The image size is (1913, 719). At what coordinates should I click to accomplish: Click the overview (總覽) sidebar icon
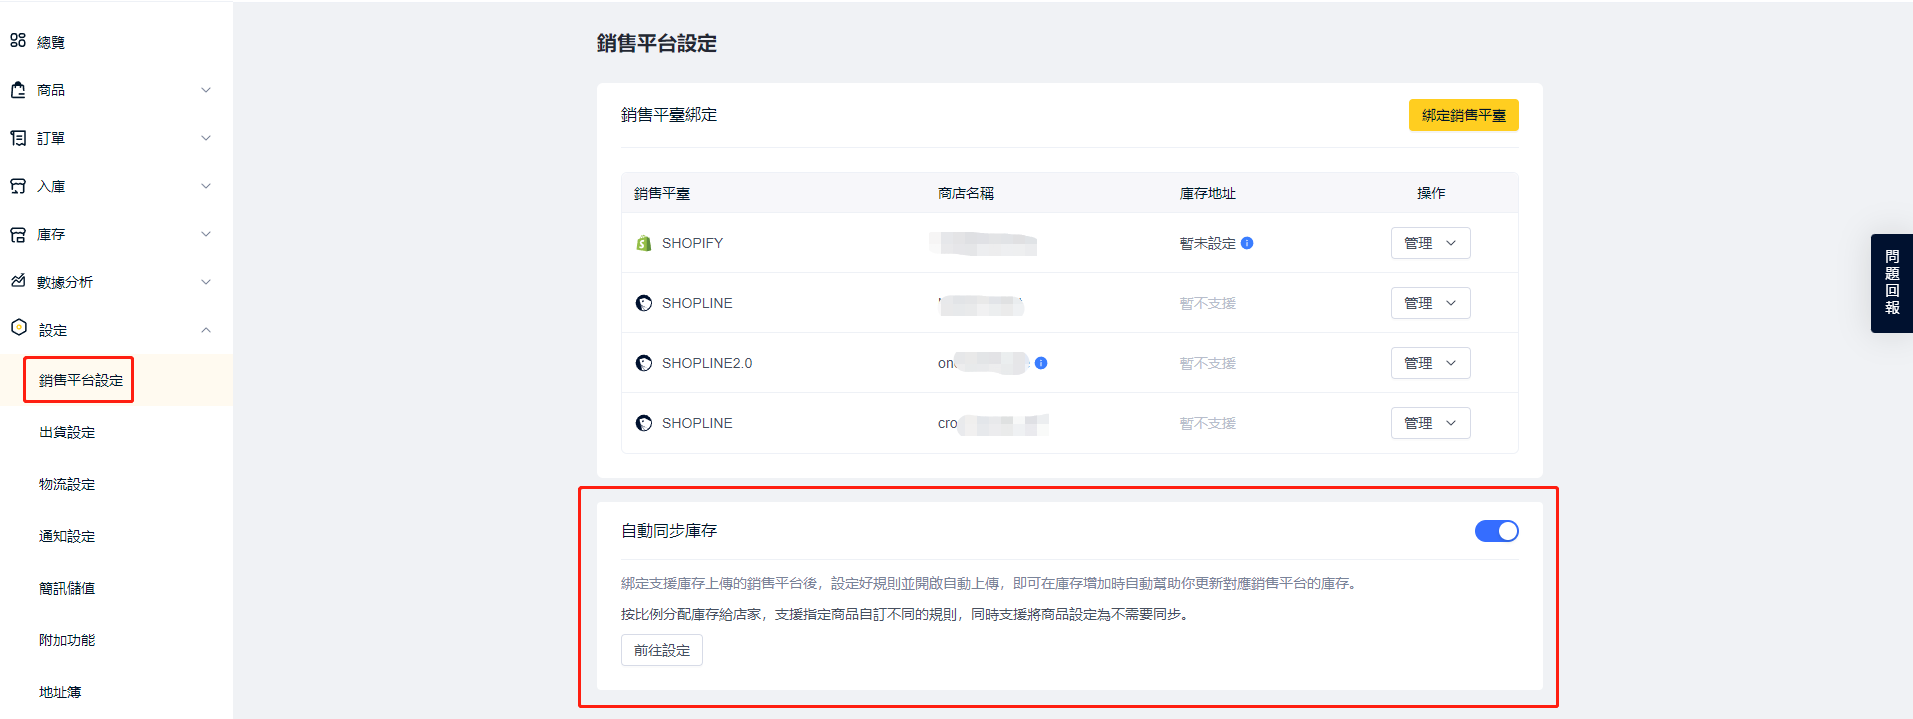[18, 41]
